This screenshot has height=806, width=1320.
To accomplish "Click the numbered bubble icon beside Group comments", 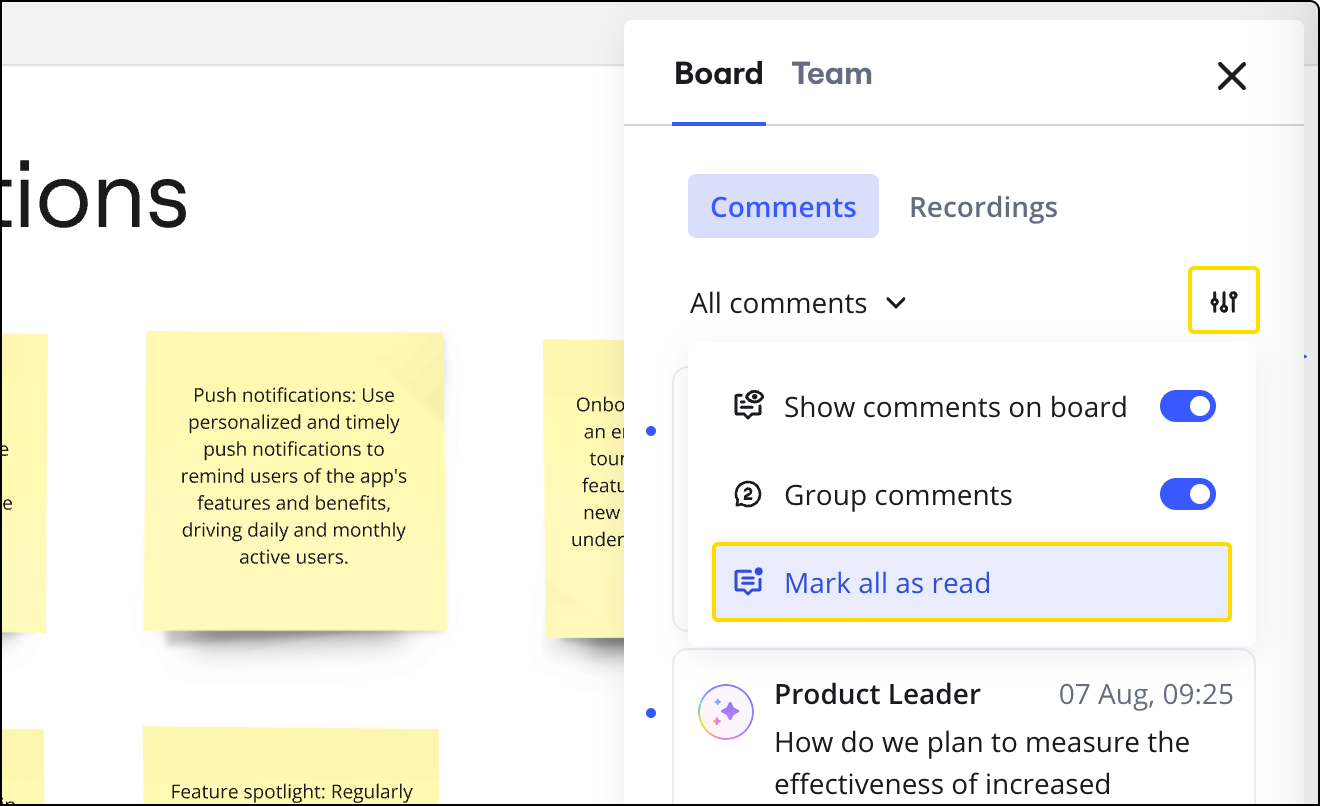I will point(748,495).
